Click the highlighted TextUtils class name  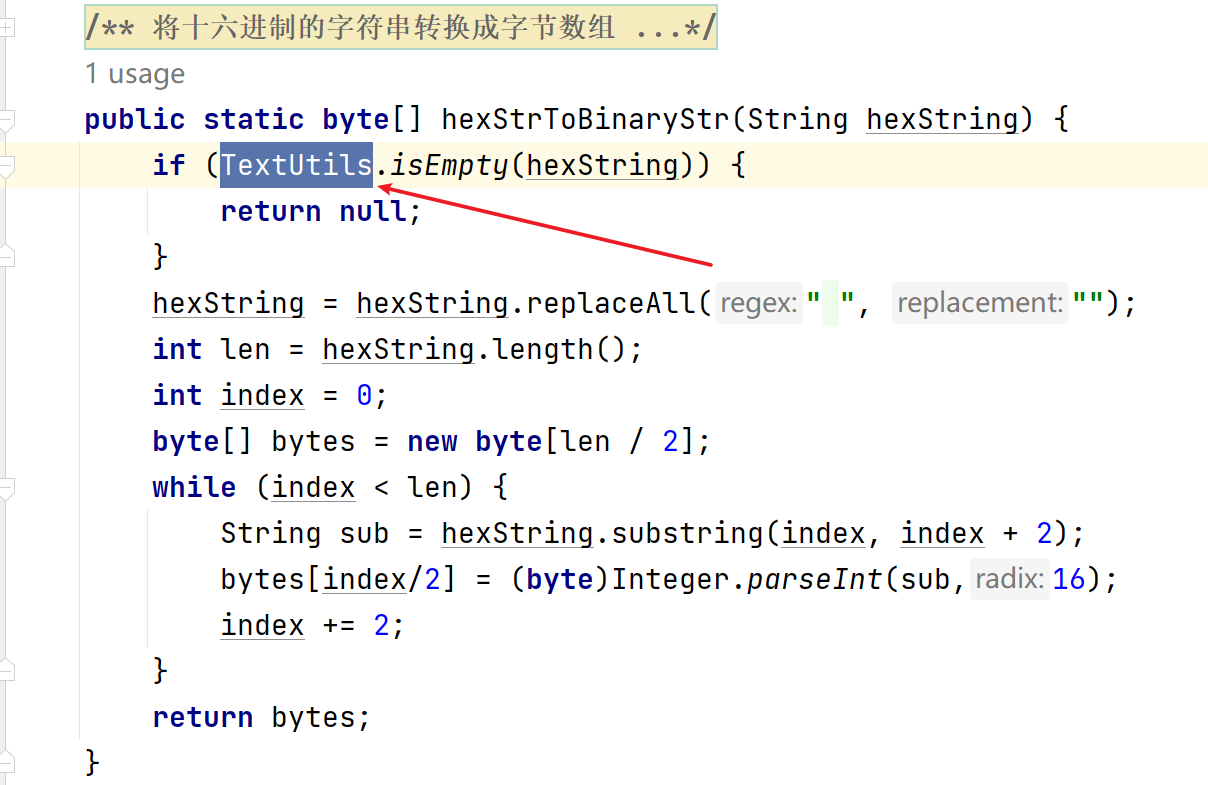coord(297,165)
